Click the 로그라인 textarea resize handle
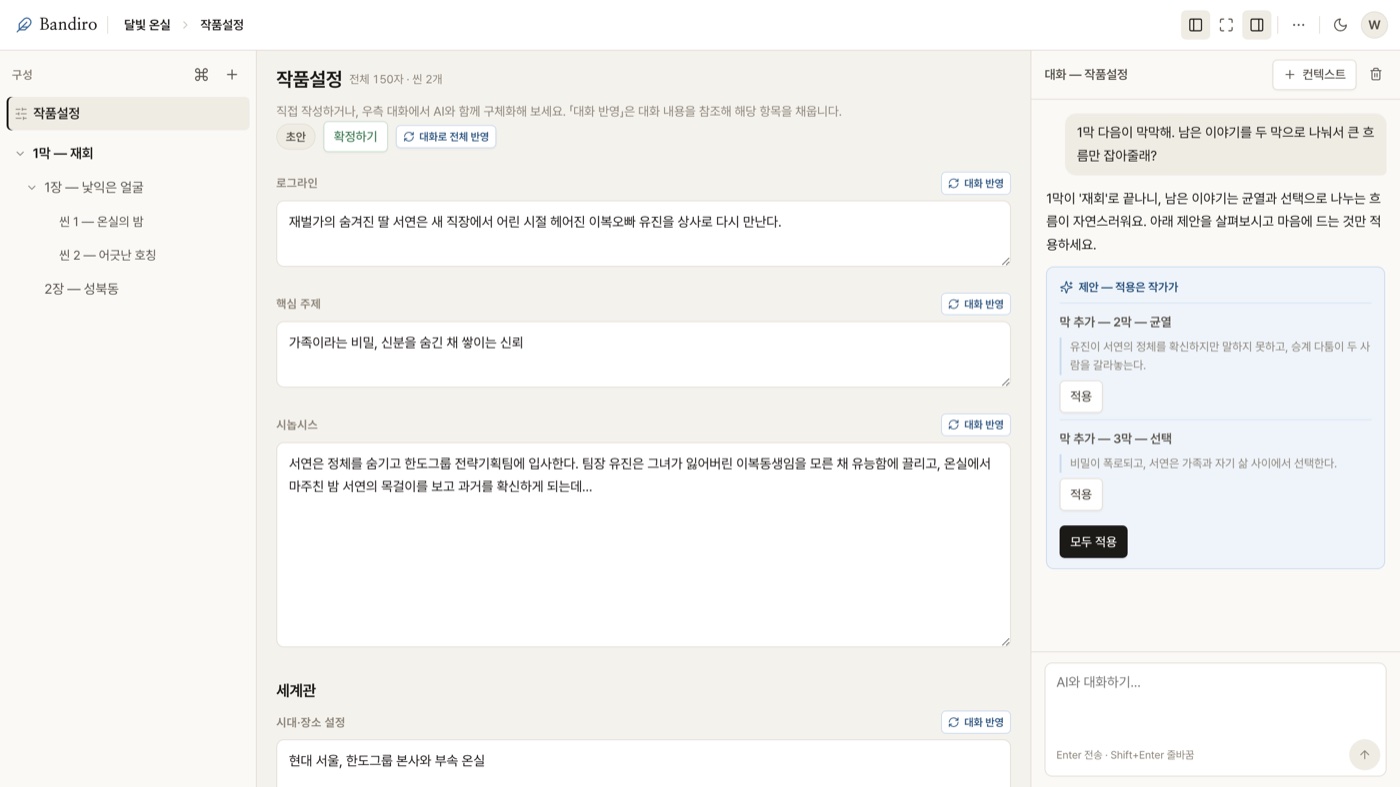The width and height of the screenshot is (1400, 787). [x=1005, y=261]
